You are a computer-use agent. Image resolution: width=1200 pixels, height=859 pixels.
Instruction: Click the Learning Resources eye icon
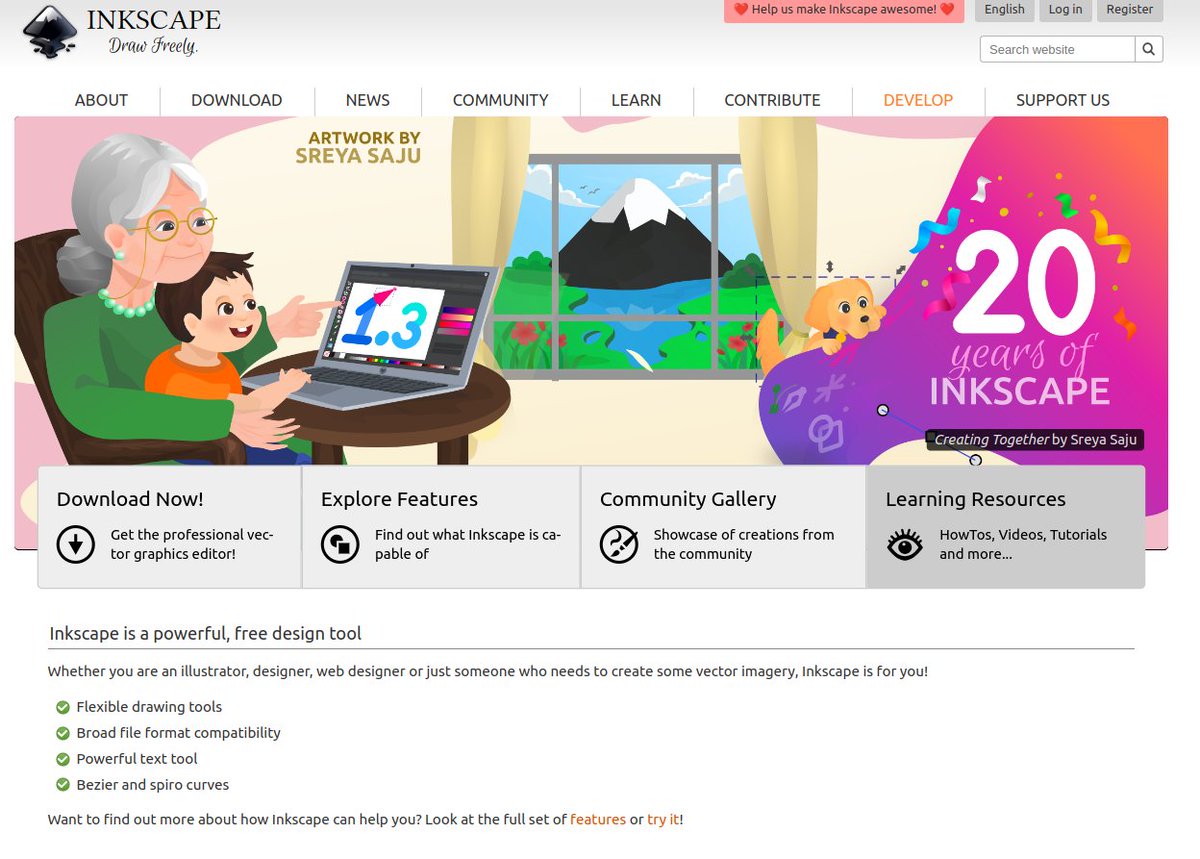[905, 545]
